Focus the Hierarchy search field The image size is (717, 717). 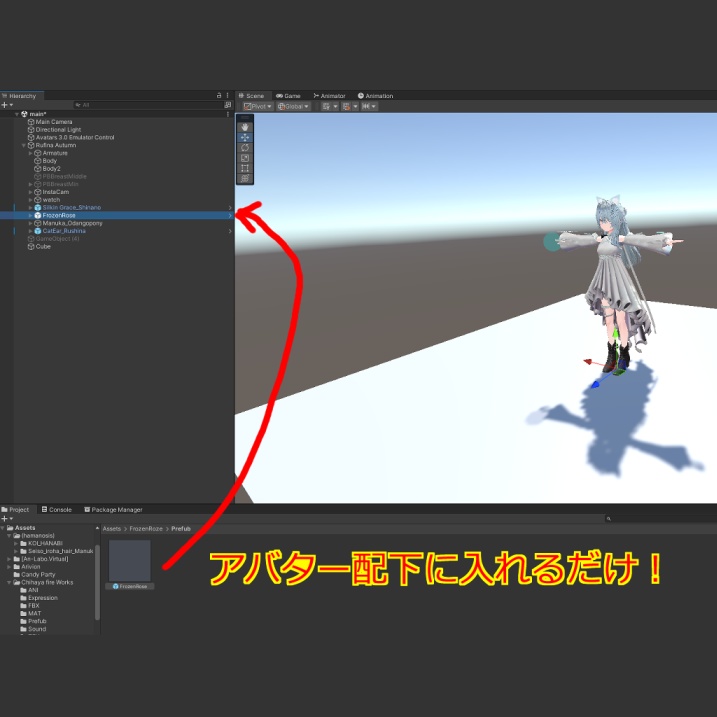148,105
